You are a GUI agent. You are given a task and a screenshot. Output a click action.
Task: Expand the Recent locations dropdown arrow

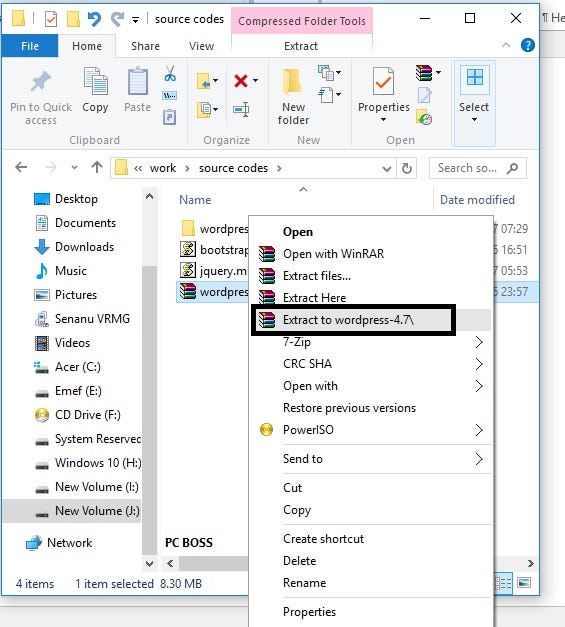74,168
